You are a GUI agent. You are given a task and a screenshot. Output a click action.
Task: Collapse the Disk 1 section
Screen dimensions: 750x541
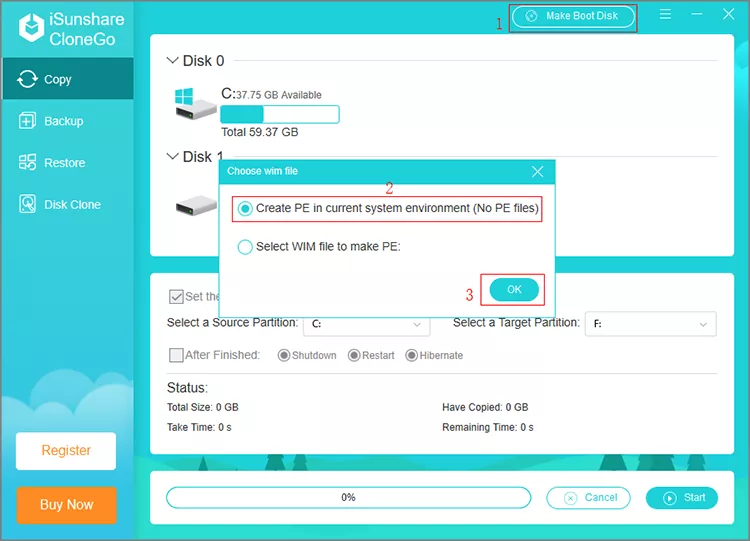coord(172,156)
